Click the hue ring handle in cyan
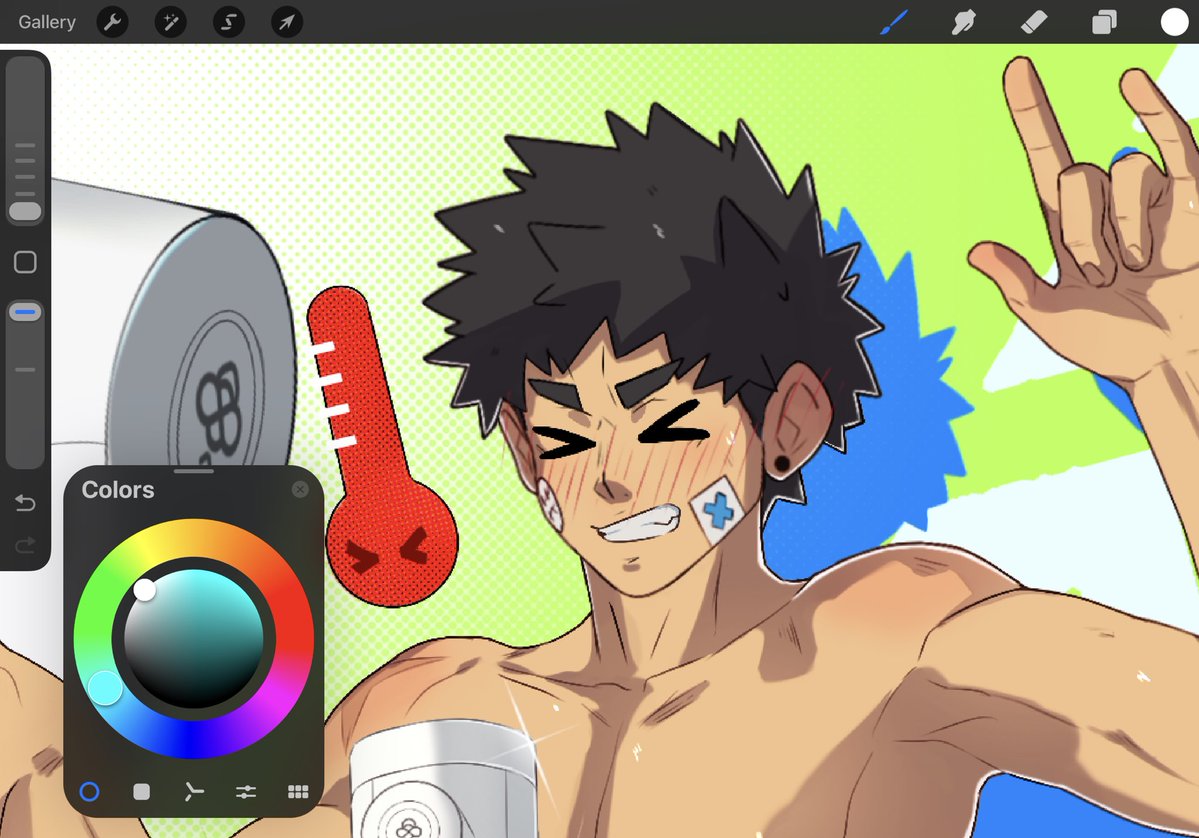This screenshot has height=838, width=1199. click(105, 687)
